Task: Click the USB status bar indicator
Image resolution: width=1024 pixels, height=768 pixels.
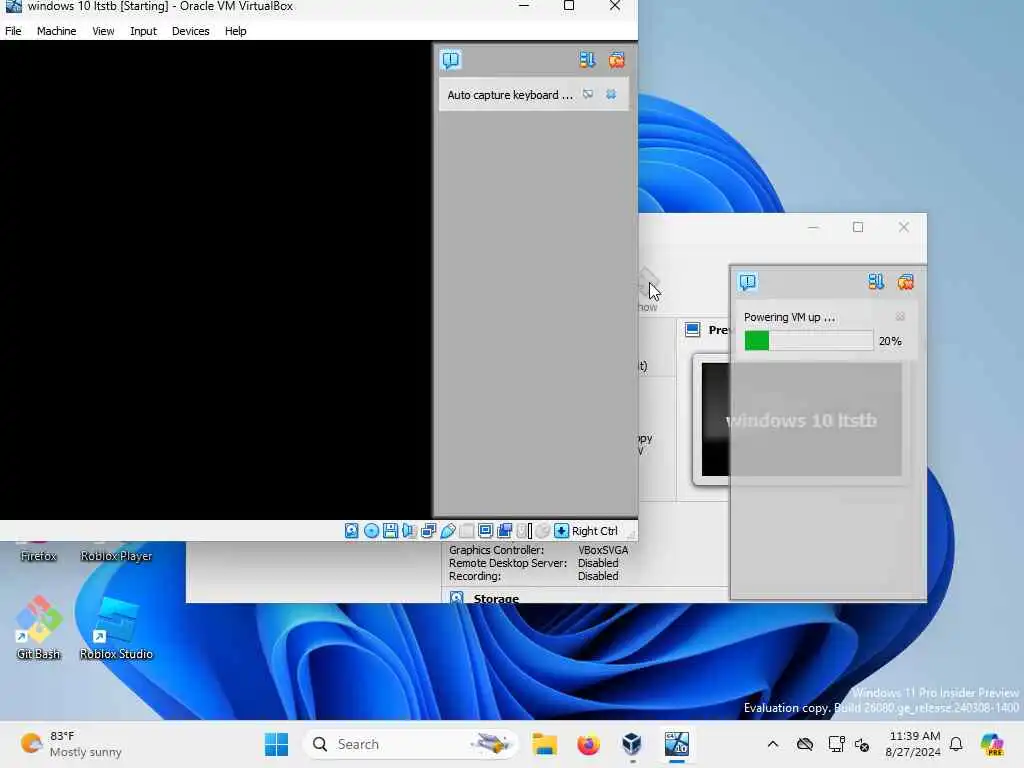Action: tap(447, 531)
